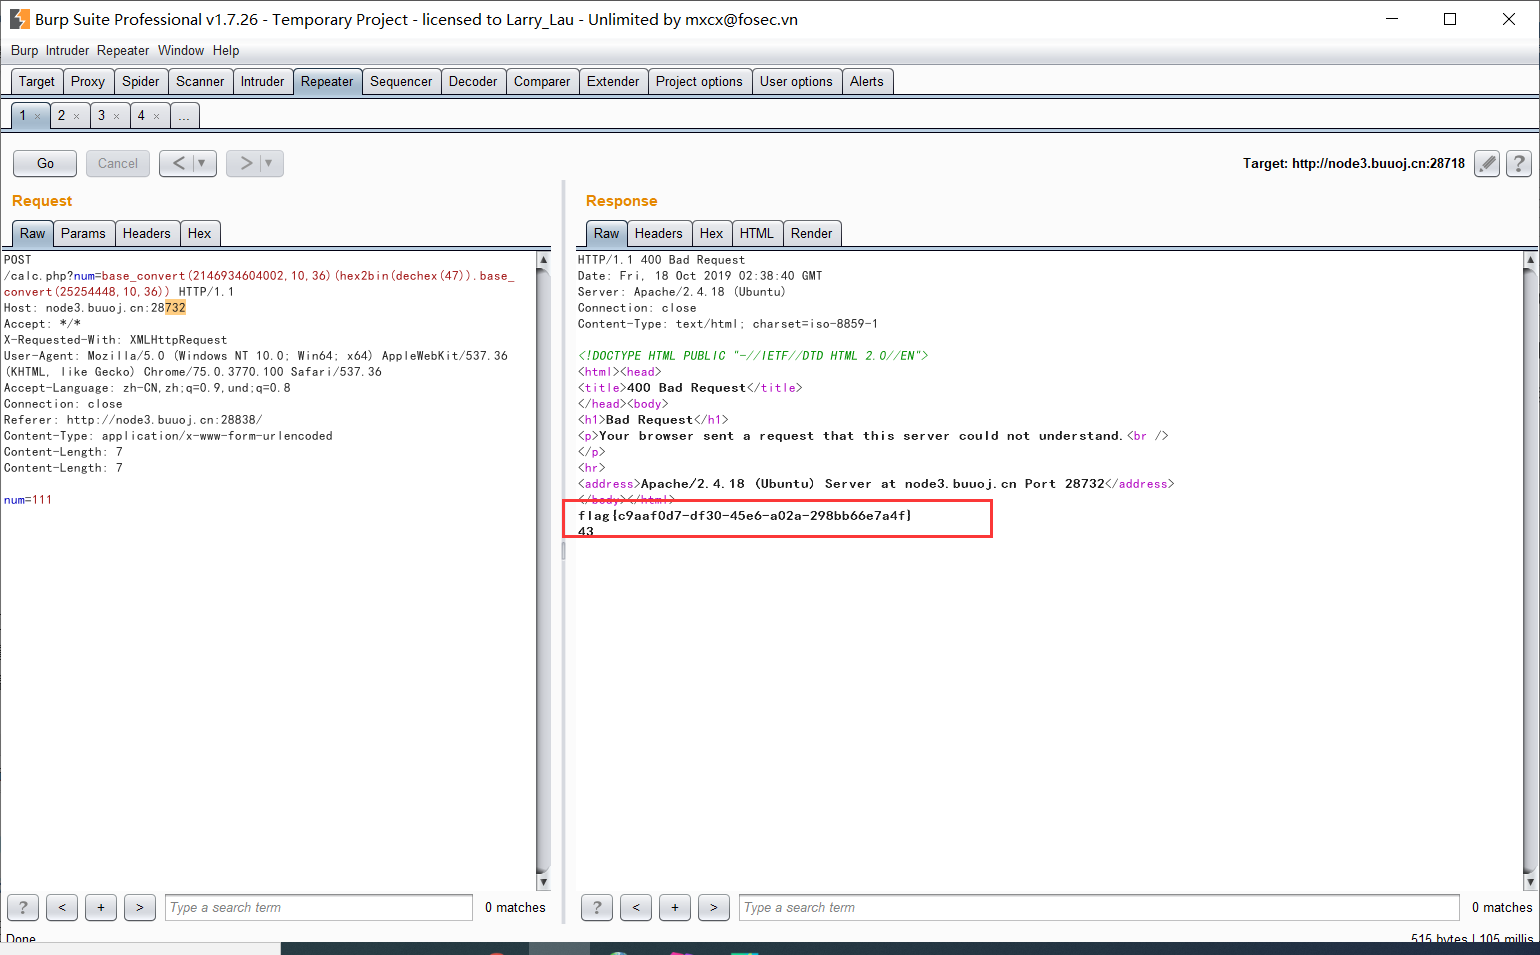Close Repeater tab 2 with its x
Image resolution: width=1540 pixels, height=955 pixels.
coord(76,116)
